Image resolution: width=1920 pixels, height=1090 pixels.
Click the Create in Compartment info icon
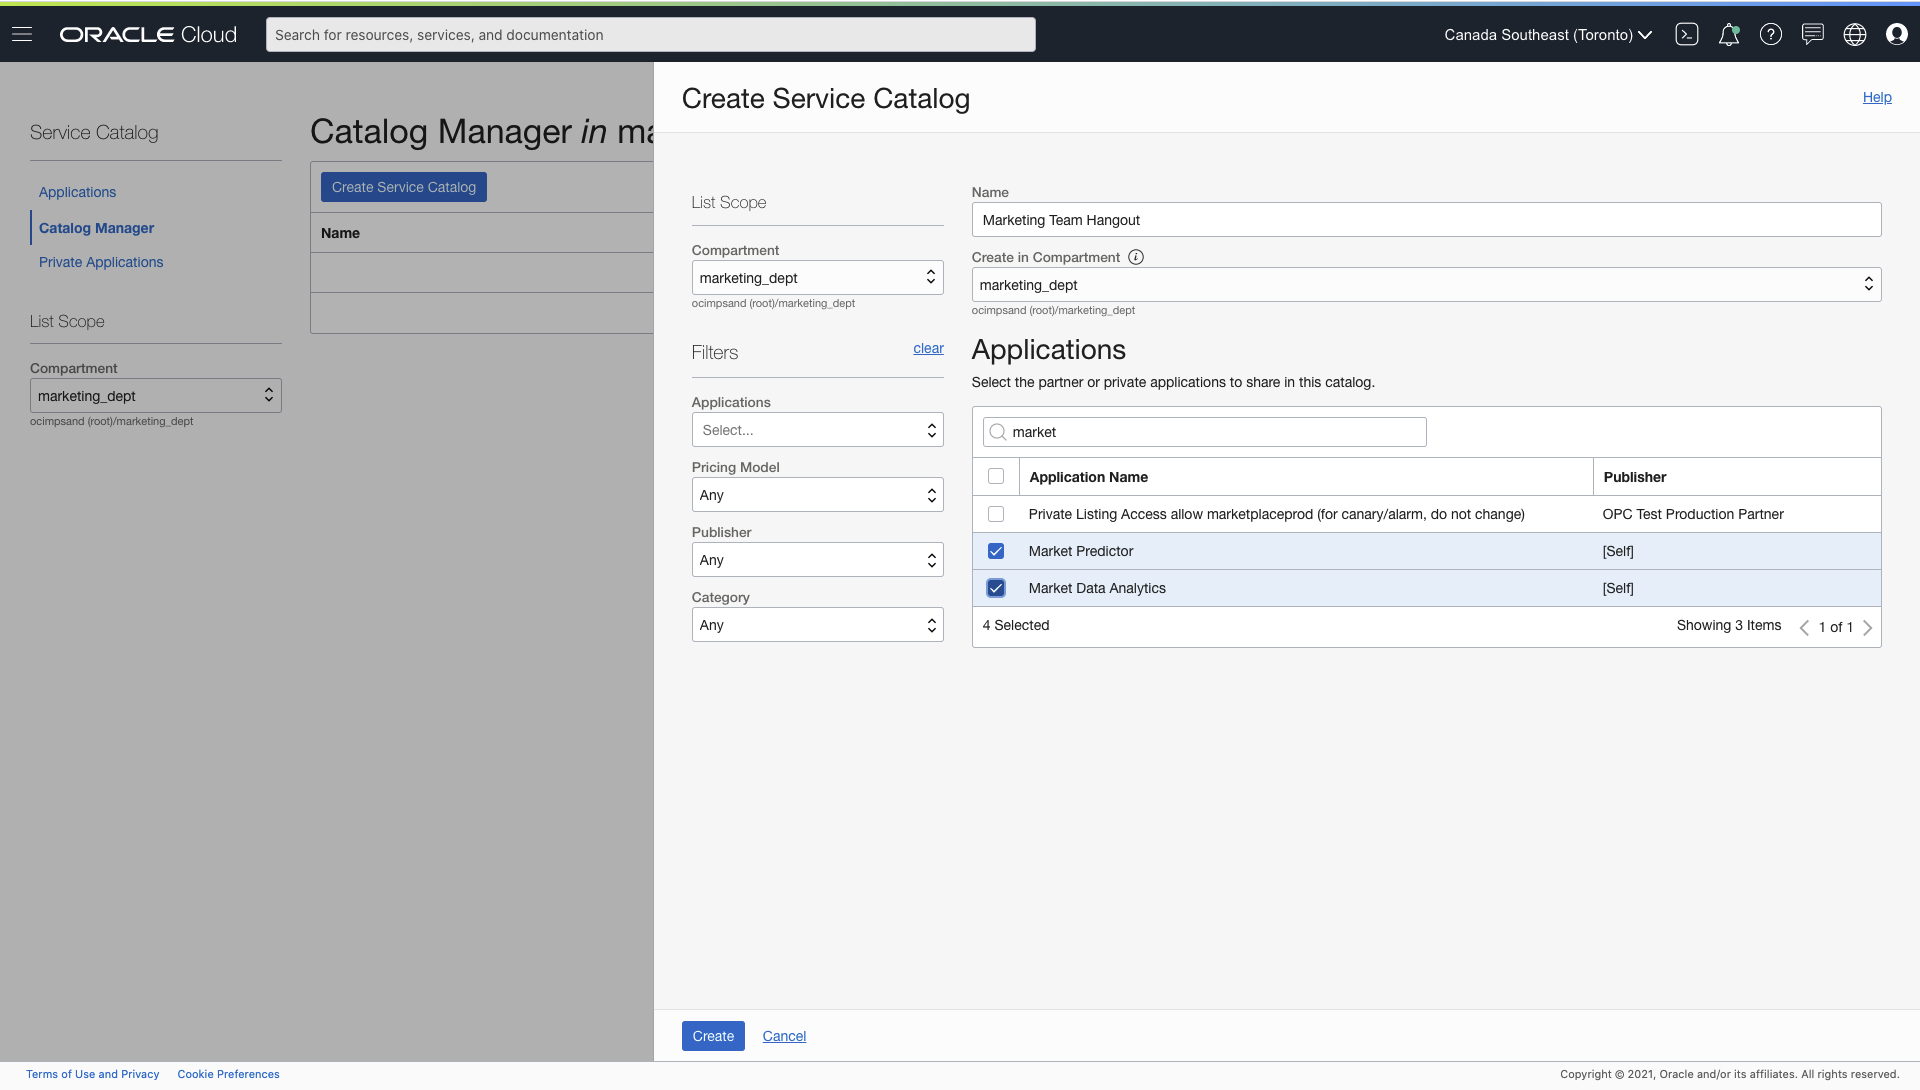(1136, 257)
